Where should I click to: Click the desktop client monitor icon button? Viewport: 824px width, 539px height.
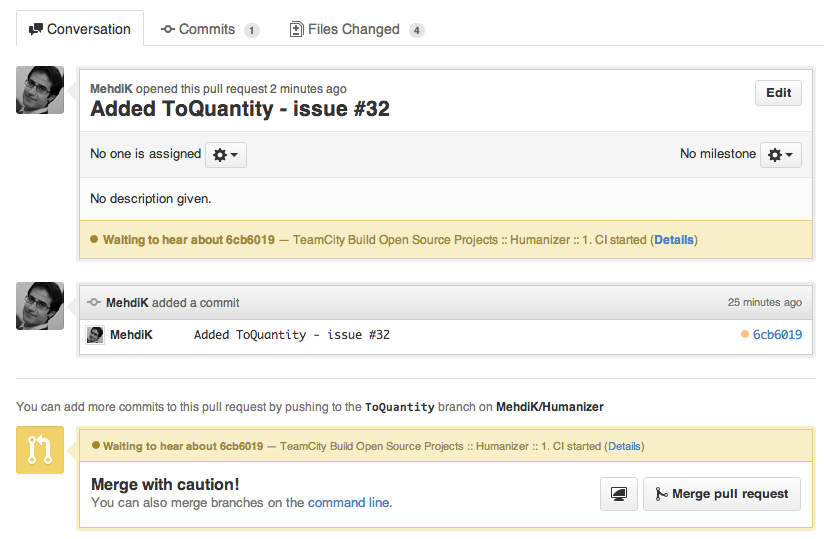pyautogui.click(x=619, y=494)
